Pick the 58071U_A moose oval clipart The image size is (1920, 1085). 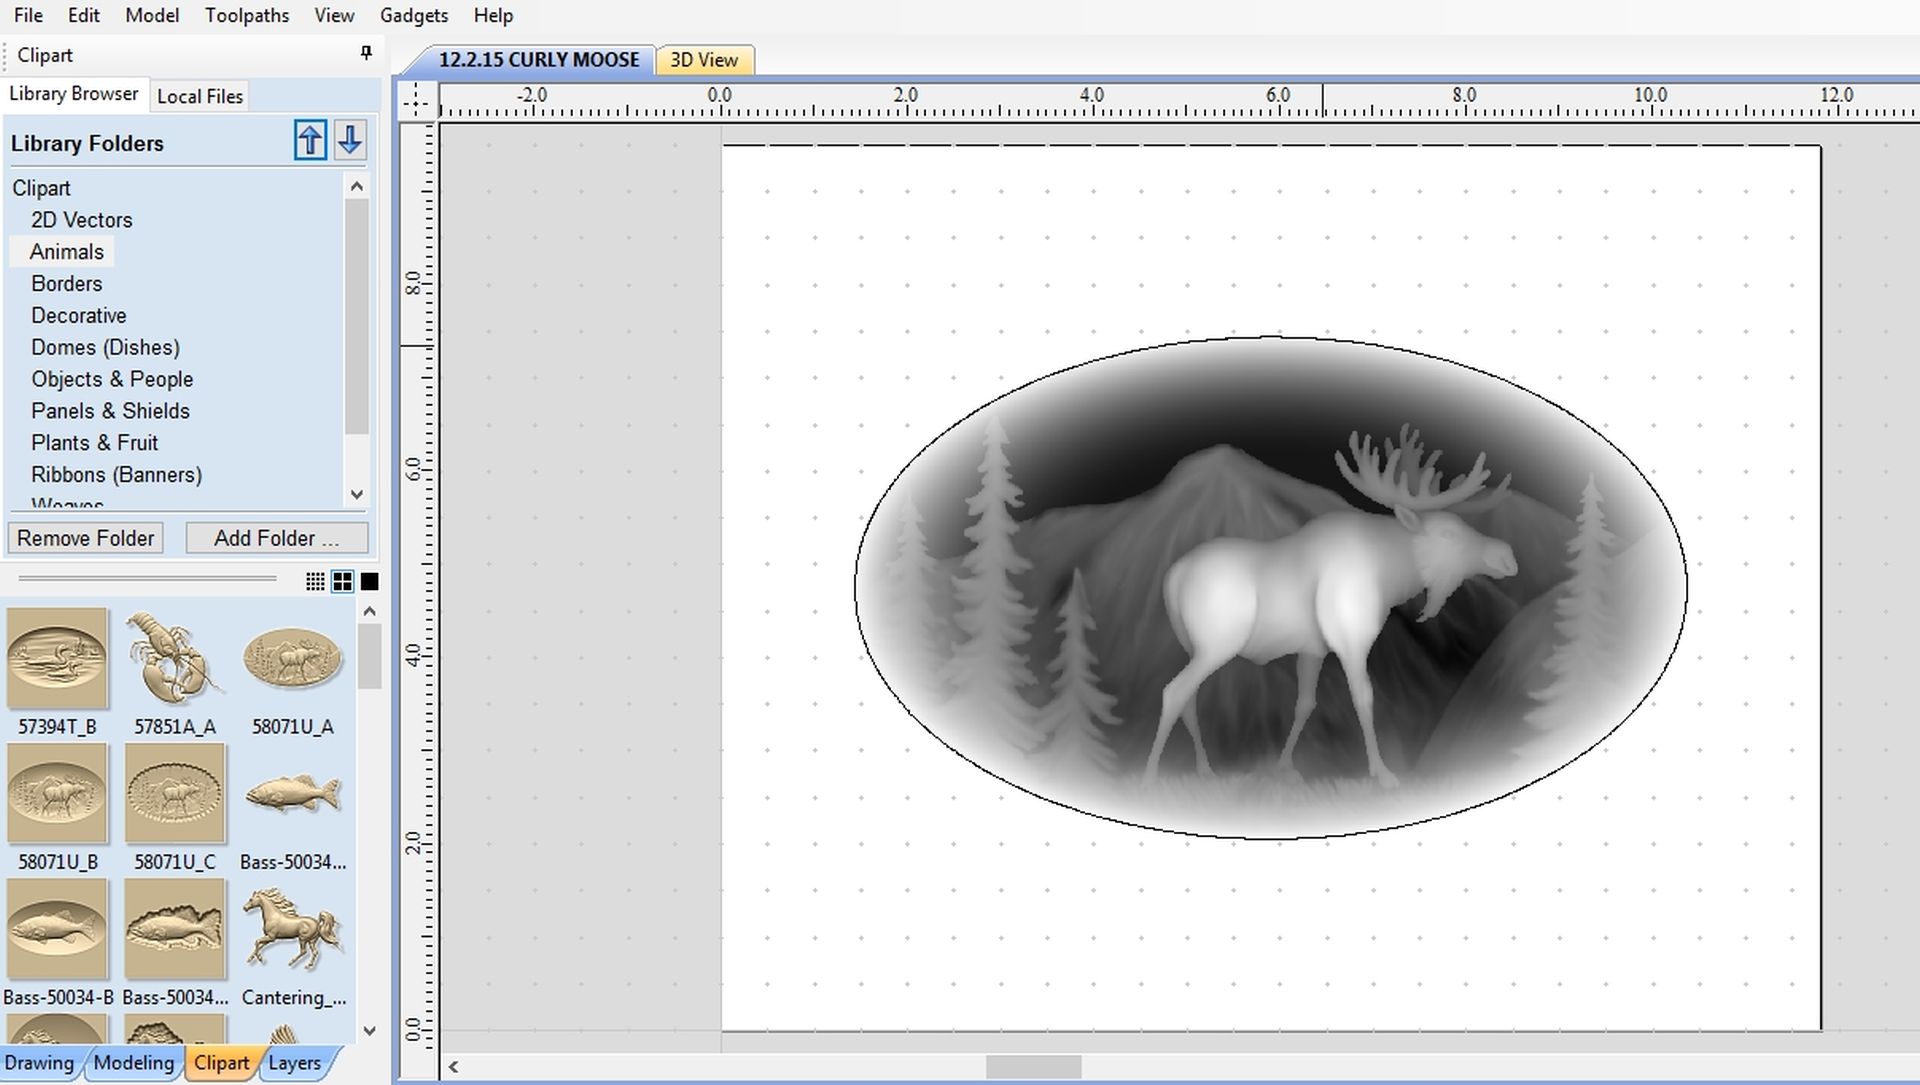292,659
